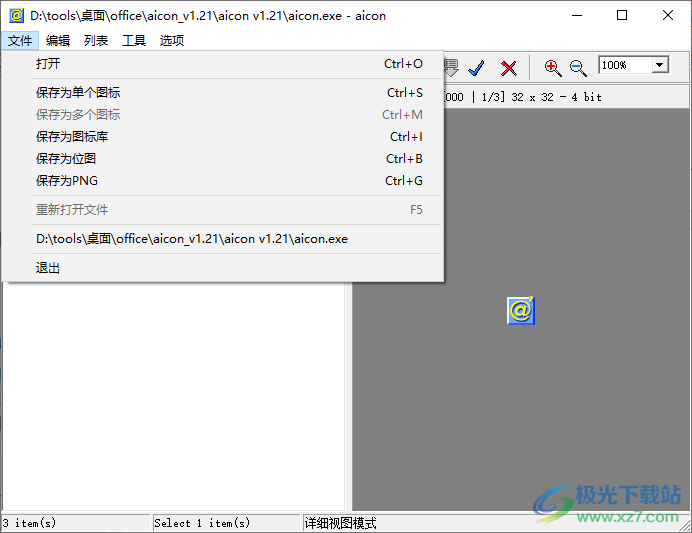The image size is (692, 533).
Task: Open the 文件 menu
Action: [20, 41]
